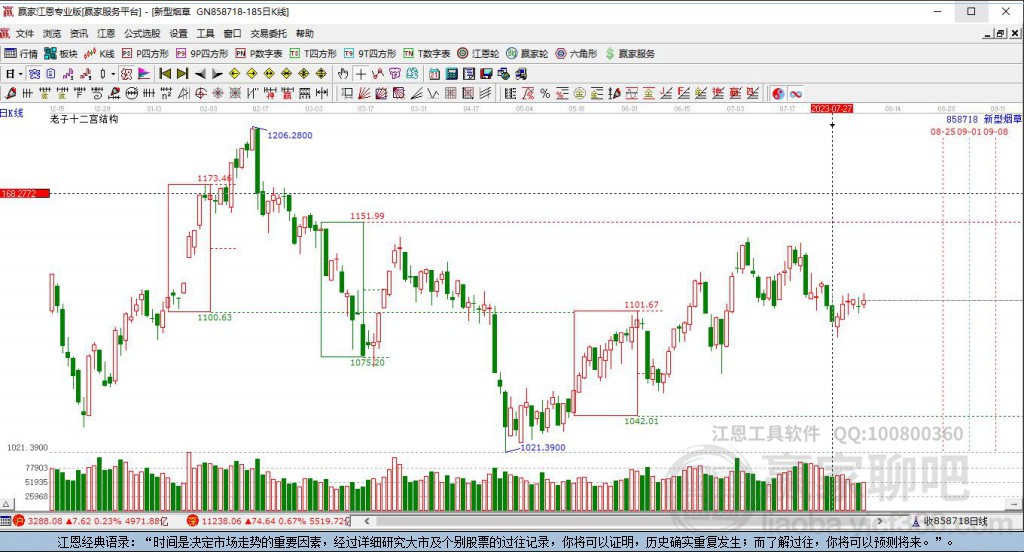Launch the 江恩轮 Gann wheel
This screenshot has height=552, width=1024.
pos(478,54)
